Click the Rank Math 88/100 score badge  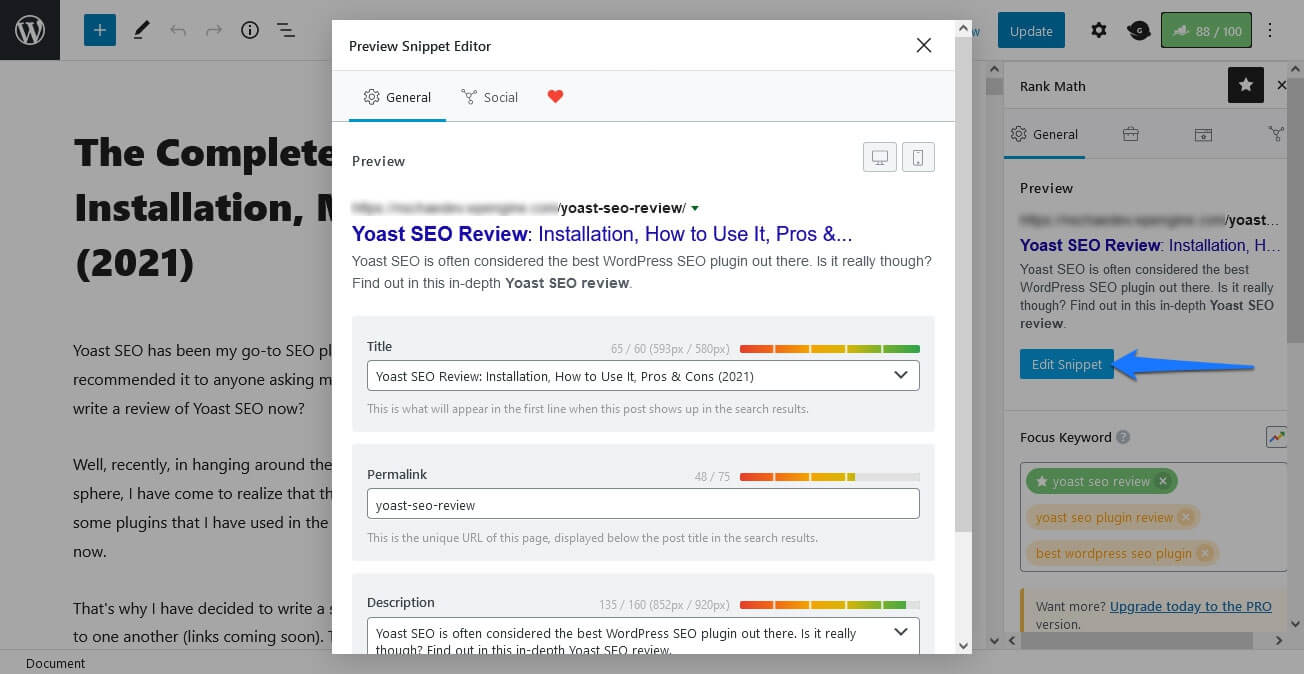click(1205, 30)
